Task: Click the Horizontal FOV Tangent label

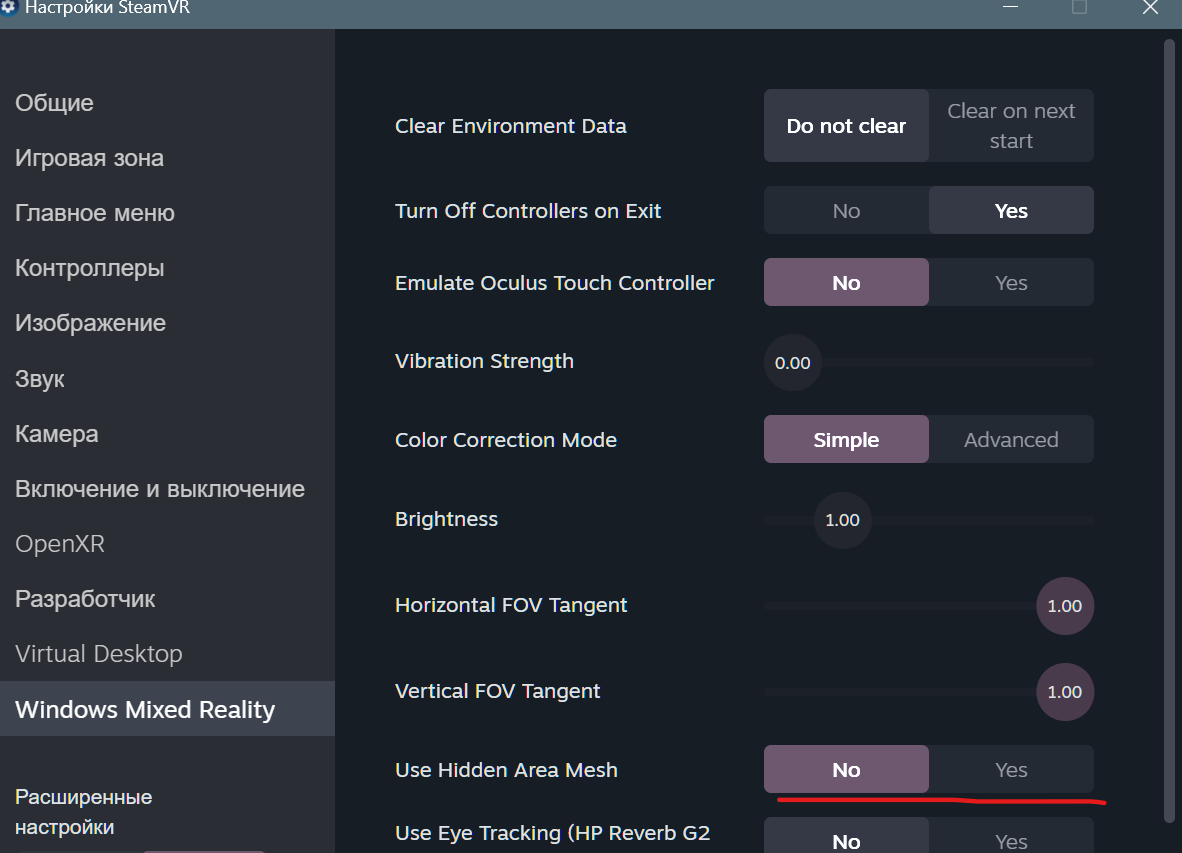Action: click(511, 605)
